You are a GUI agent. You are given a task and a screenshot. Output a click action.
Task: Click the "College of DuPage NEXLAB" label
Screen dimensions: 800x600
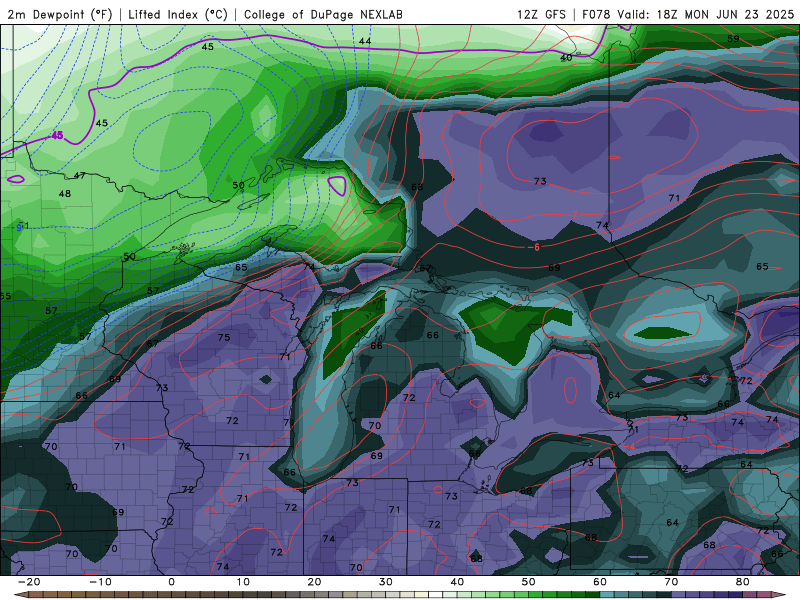323,14
